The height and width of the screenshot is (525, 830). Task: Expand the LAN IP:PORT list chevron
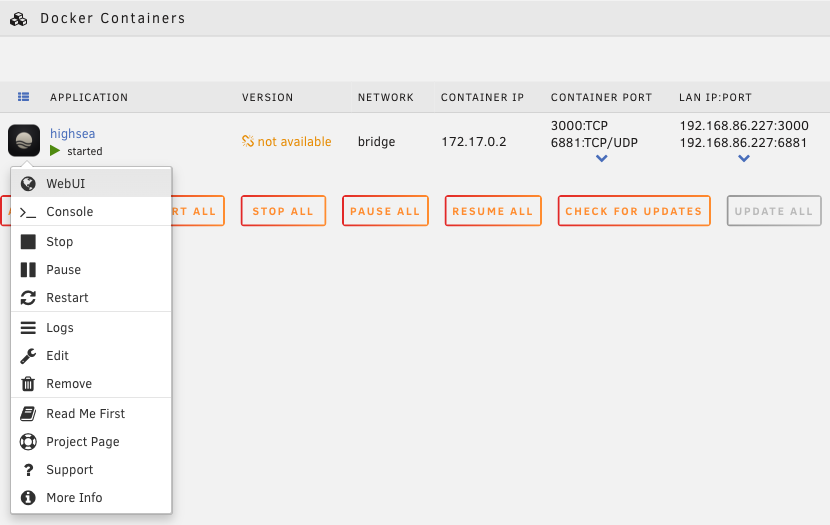tap(744, 158)
